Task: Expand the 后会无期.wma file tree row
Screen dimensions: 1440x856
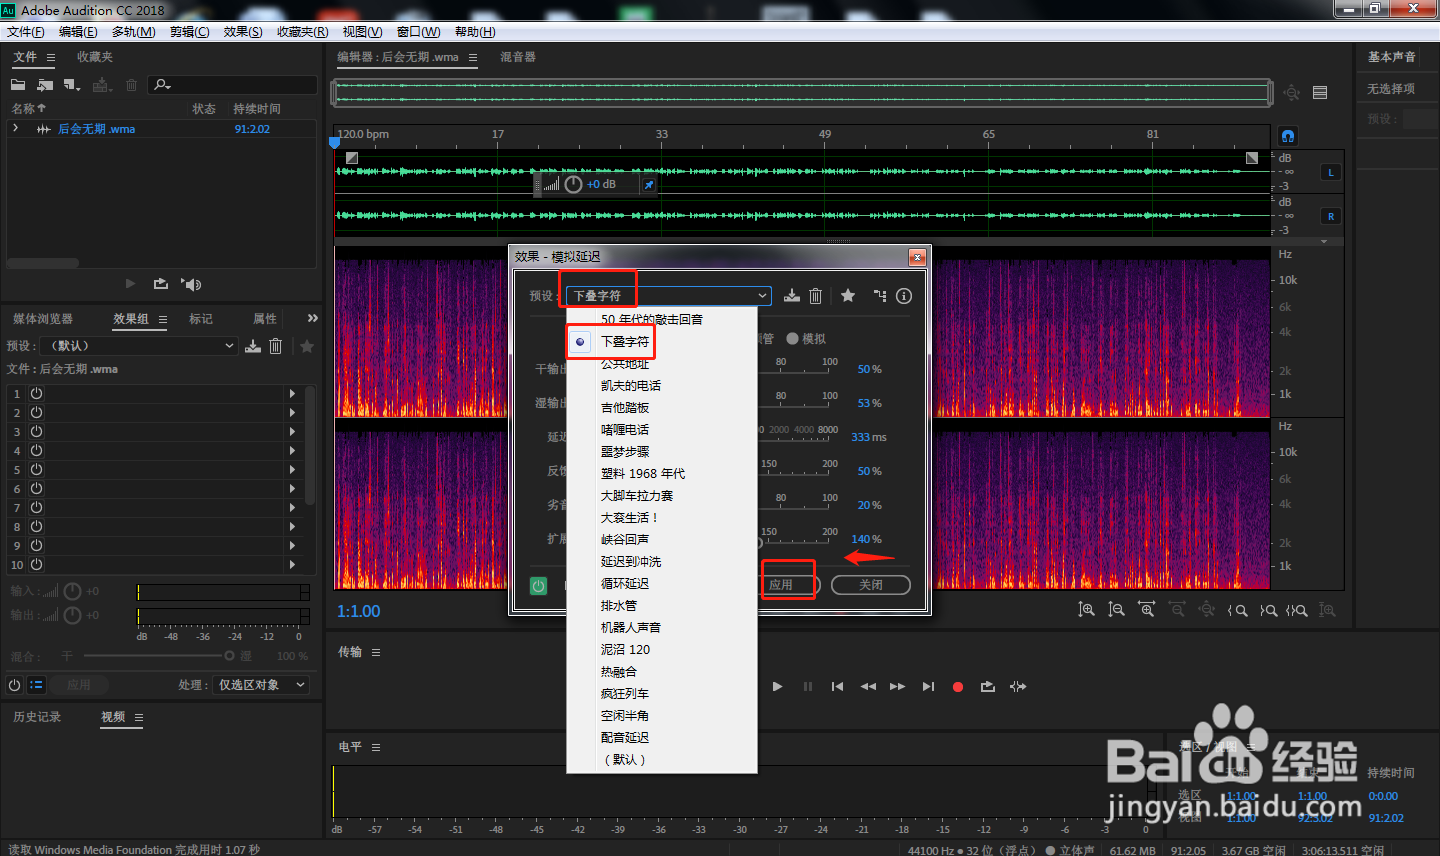Action: [x=15, y=129]
